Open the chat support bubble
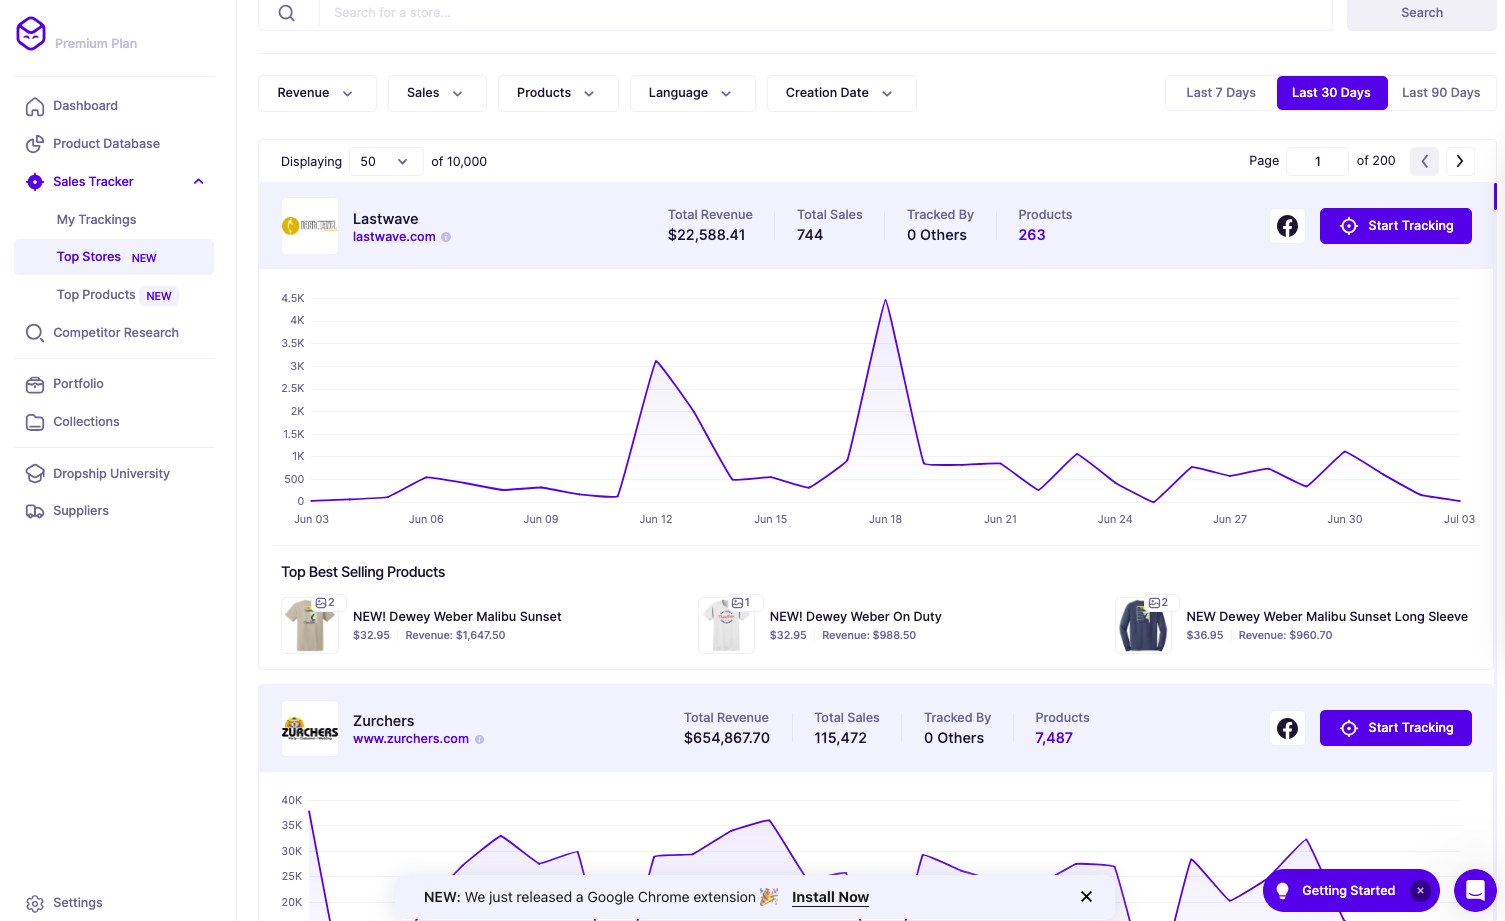 [x=1475, y=890]
